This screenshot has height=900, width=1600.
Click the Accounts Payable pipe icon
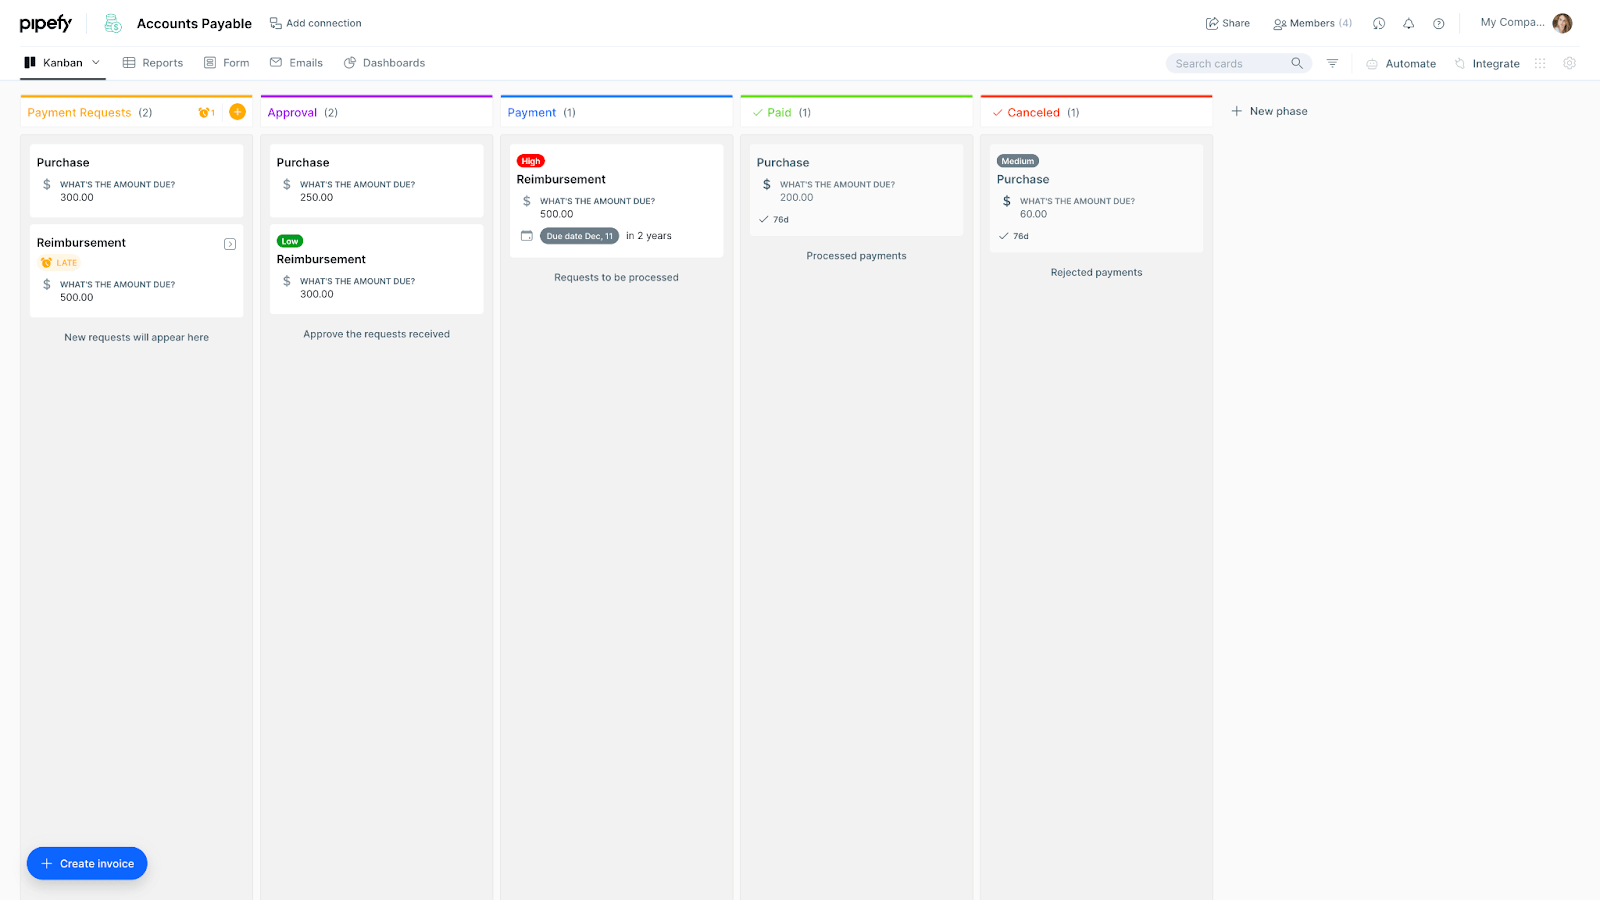click(x=113, y=23)
